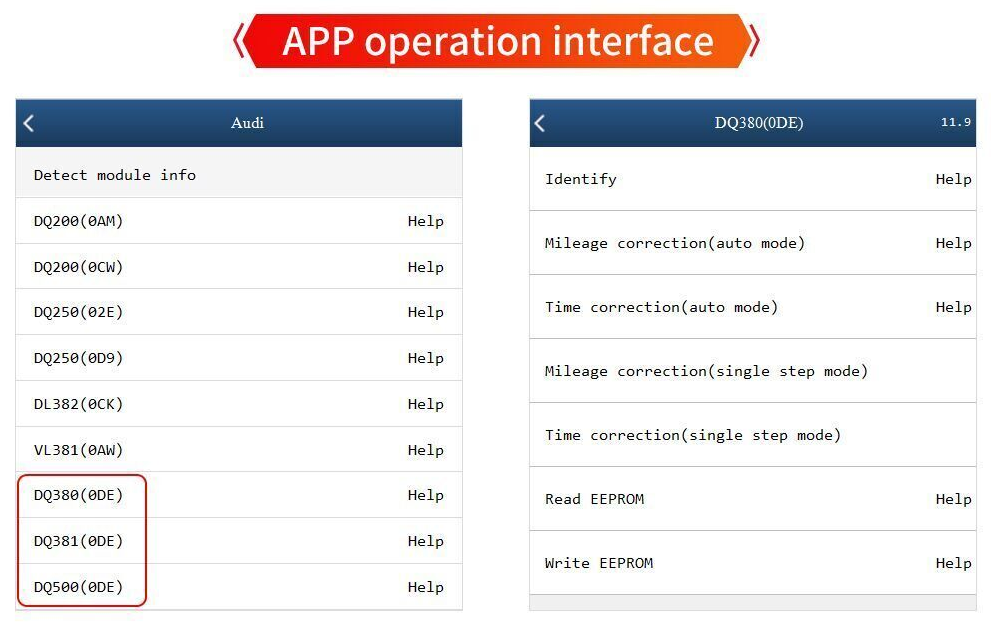The height and width of the screenshot is (625, 991).
Task: Go back from the Audi screen
Action: pos(28,123)
